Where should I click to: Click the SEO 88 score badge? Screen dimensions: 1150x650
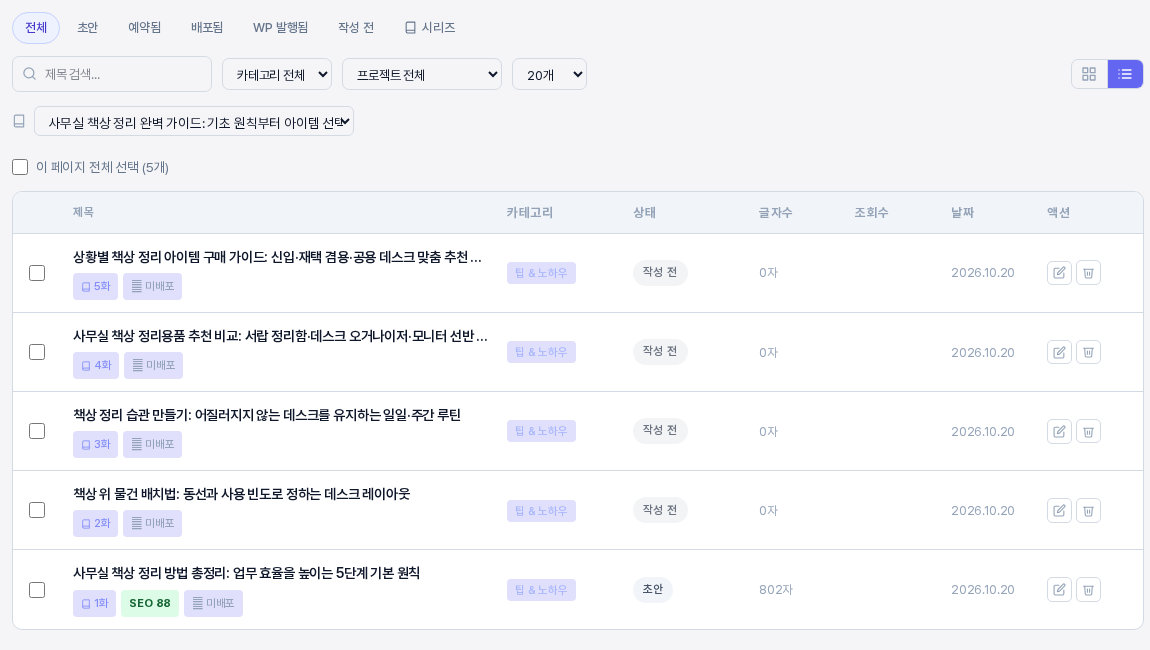coord(150,603)
